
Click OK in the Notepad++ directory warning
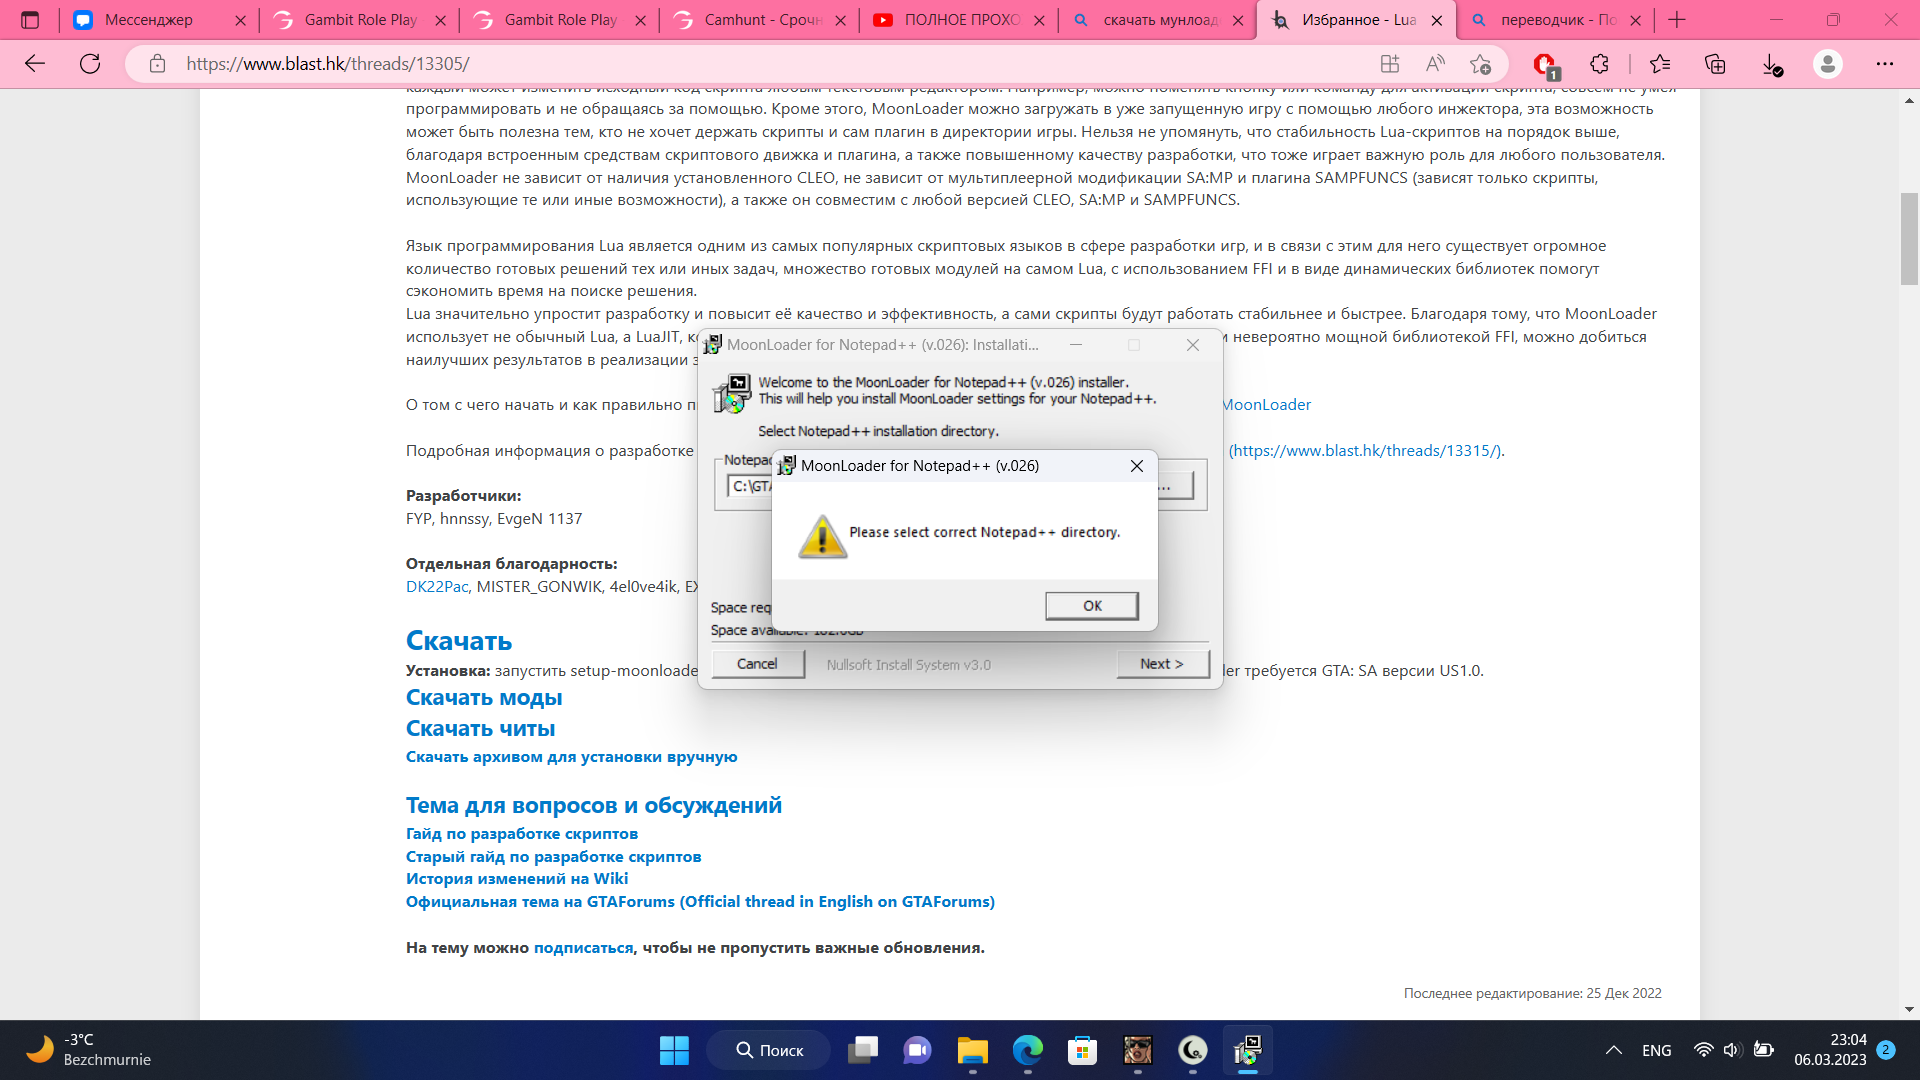[x=1091, y=606]
